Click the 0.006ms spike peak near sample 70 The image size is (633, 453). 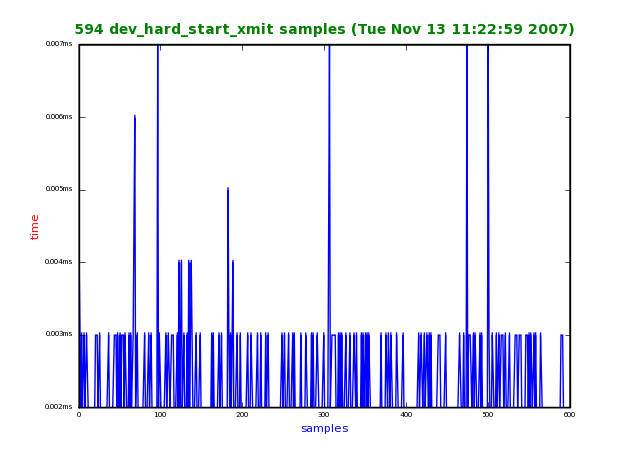pos(135,116)
